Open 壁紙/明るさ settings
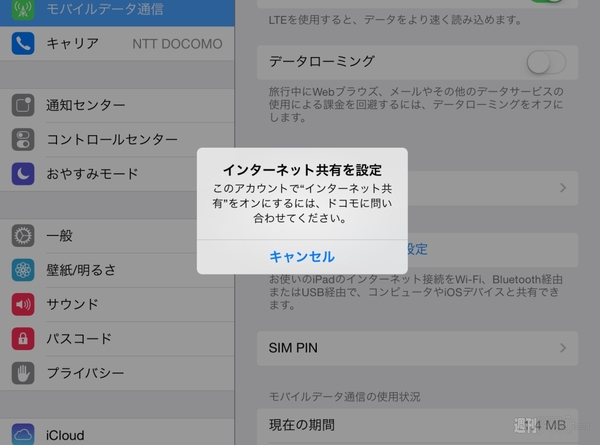 (117, 270)
